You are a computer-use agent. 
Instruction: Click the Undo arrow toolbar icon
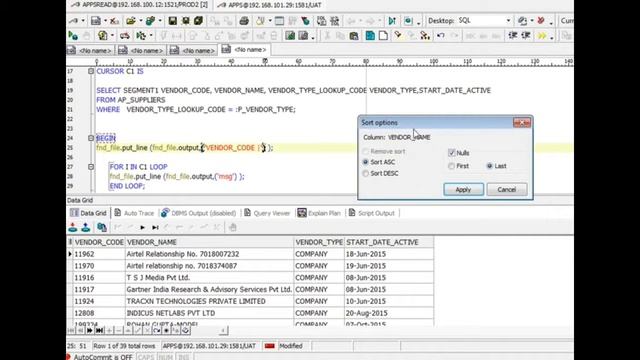pyautogui.click(x=440, y=36)
